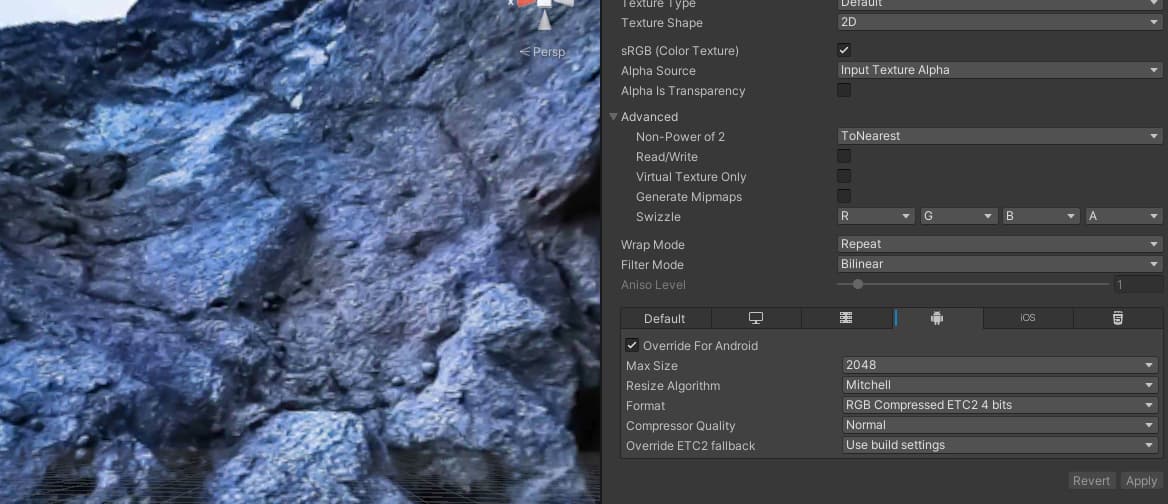Enable the Generate Mipmaps checkbox

[x=844, y=196]
